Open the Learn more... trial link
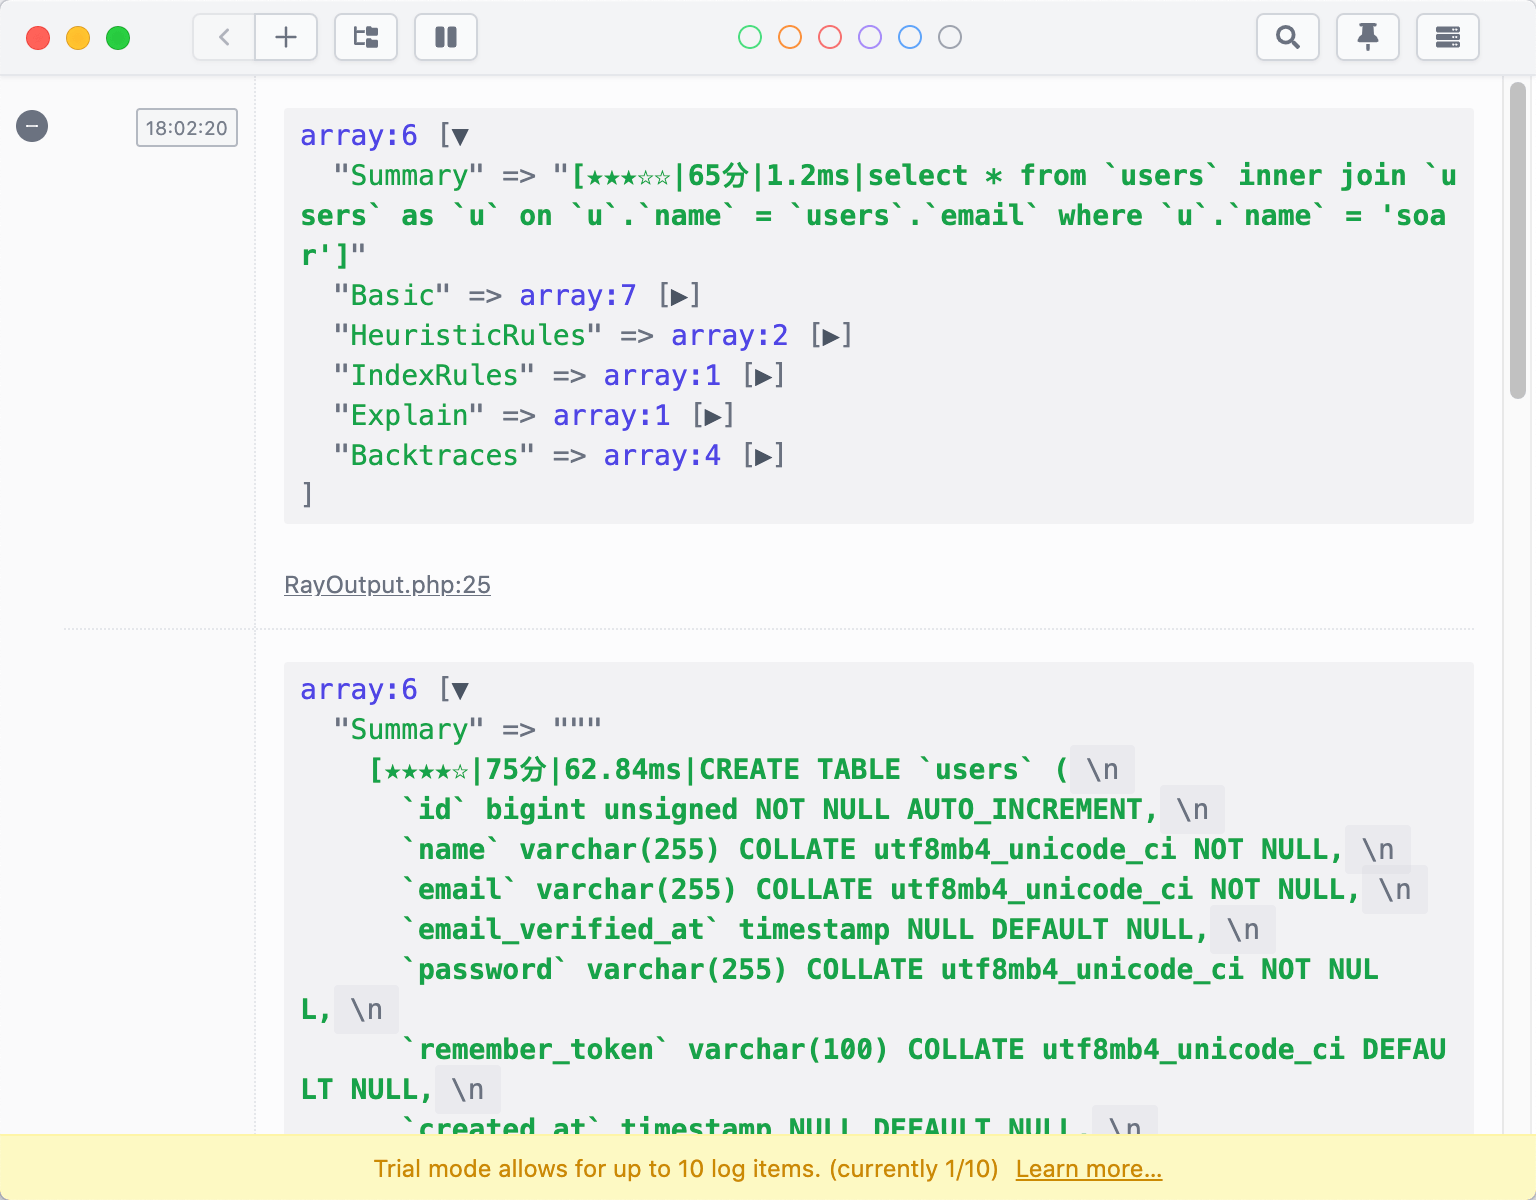 [x=1089, y=1169]
